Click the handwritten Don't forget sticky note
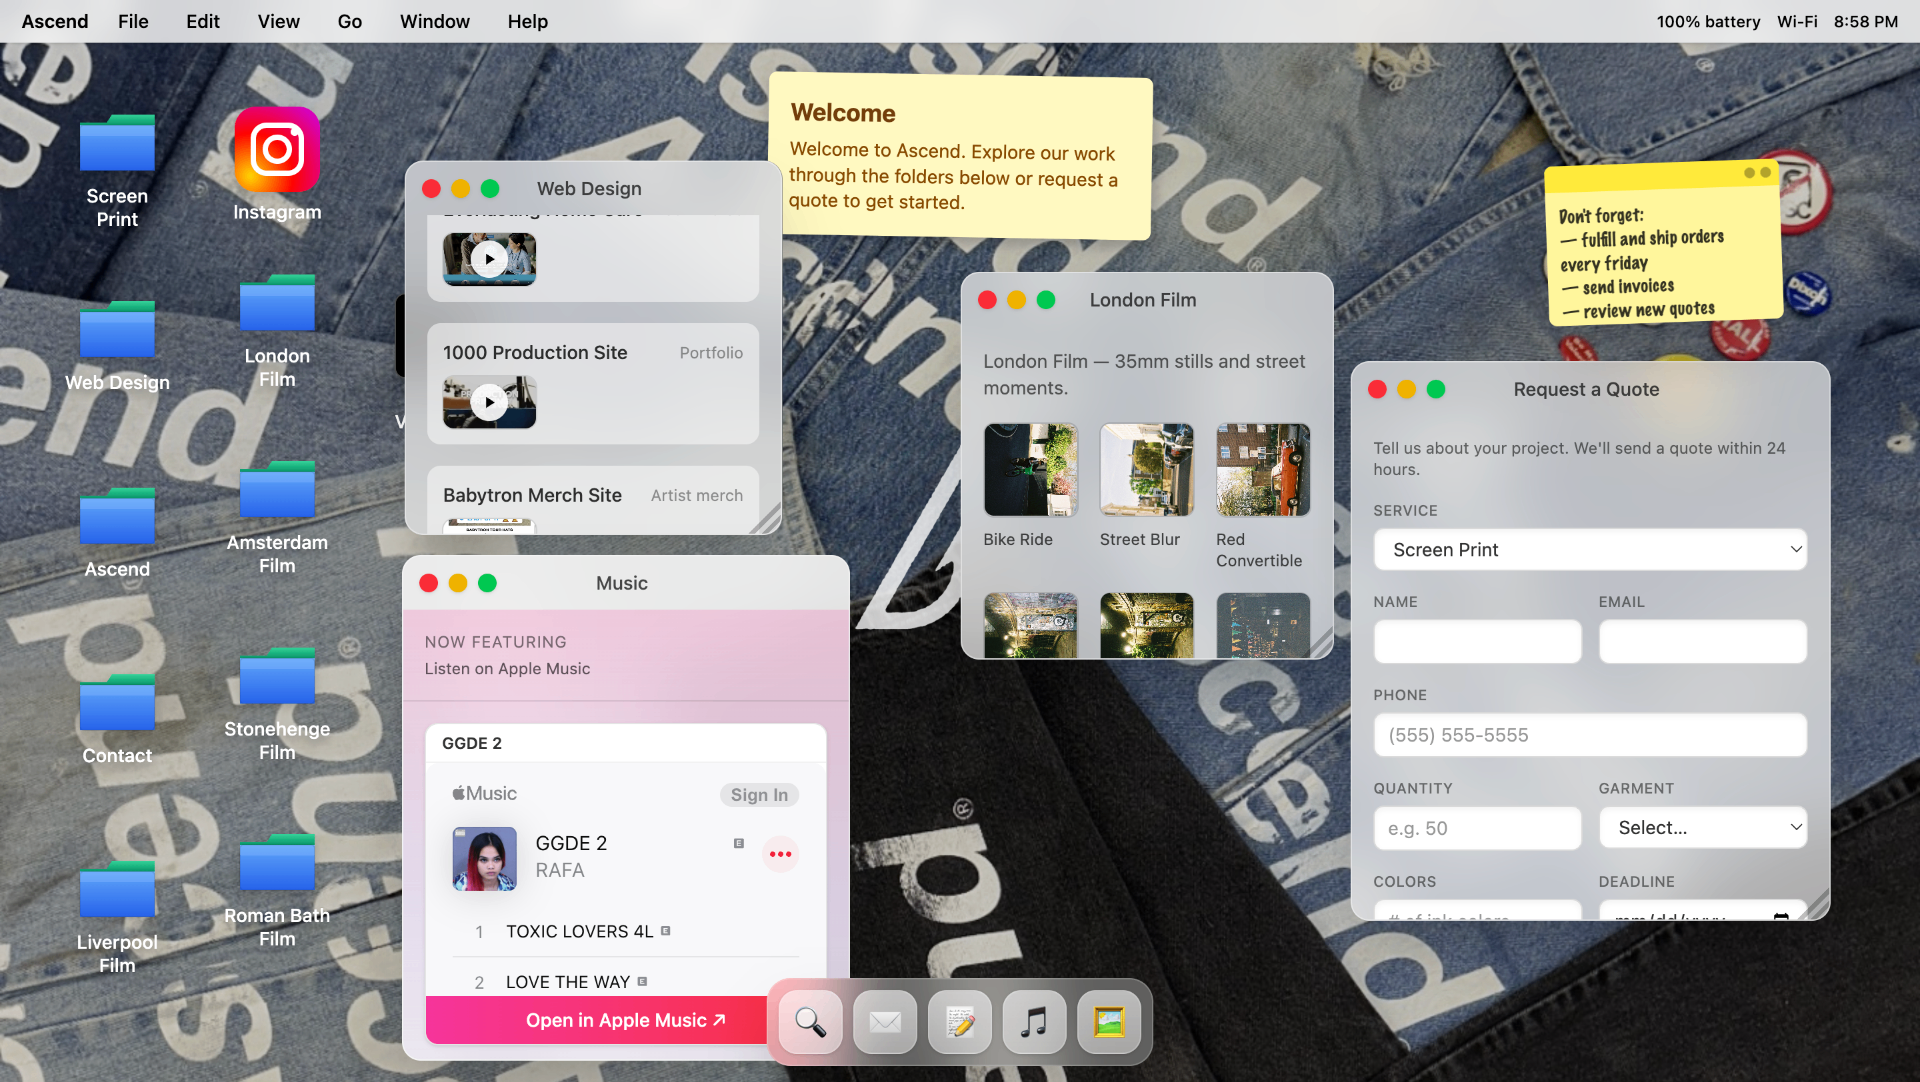This screenshot has height=1082, width=1920. pyautogui.click(x=1663, y=244)
